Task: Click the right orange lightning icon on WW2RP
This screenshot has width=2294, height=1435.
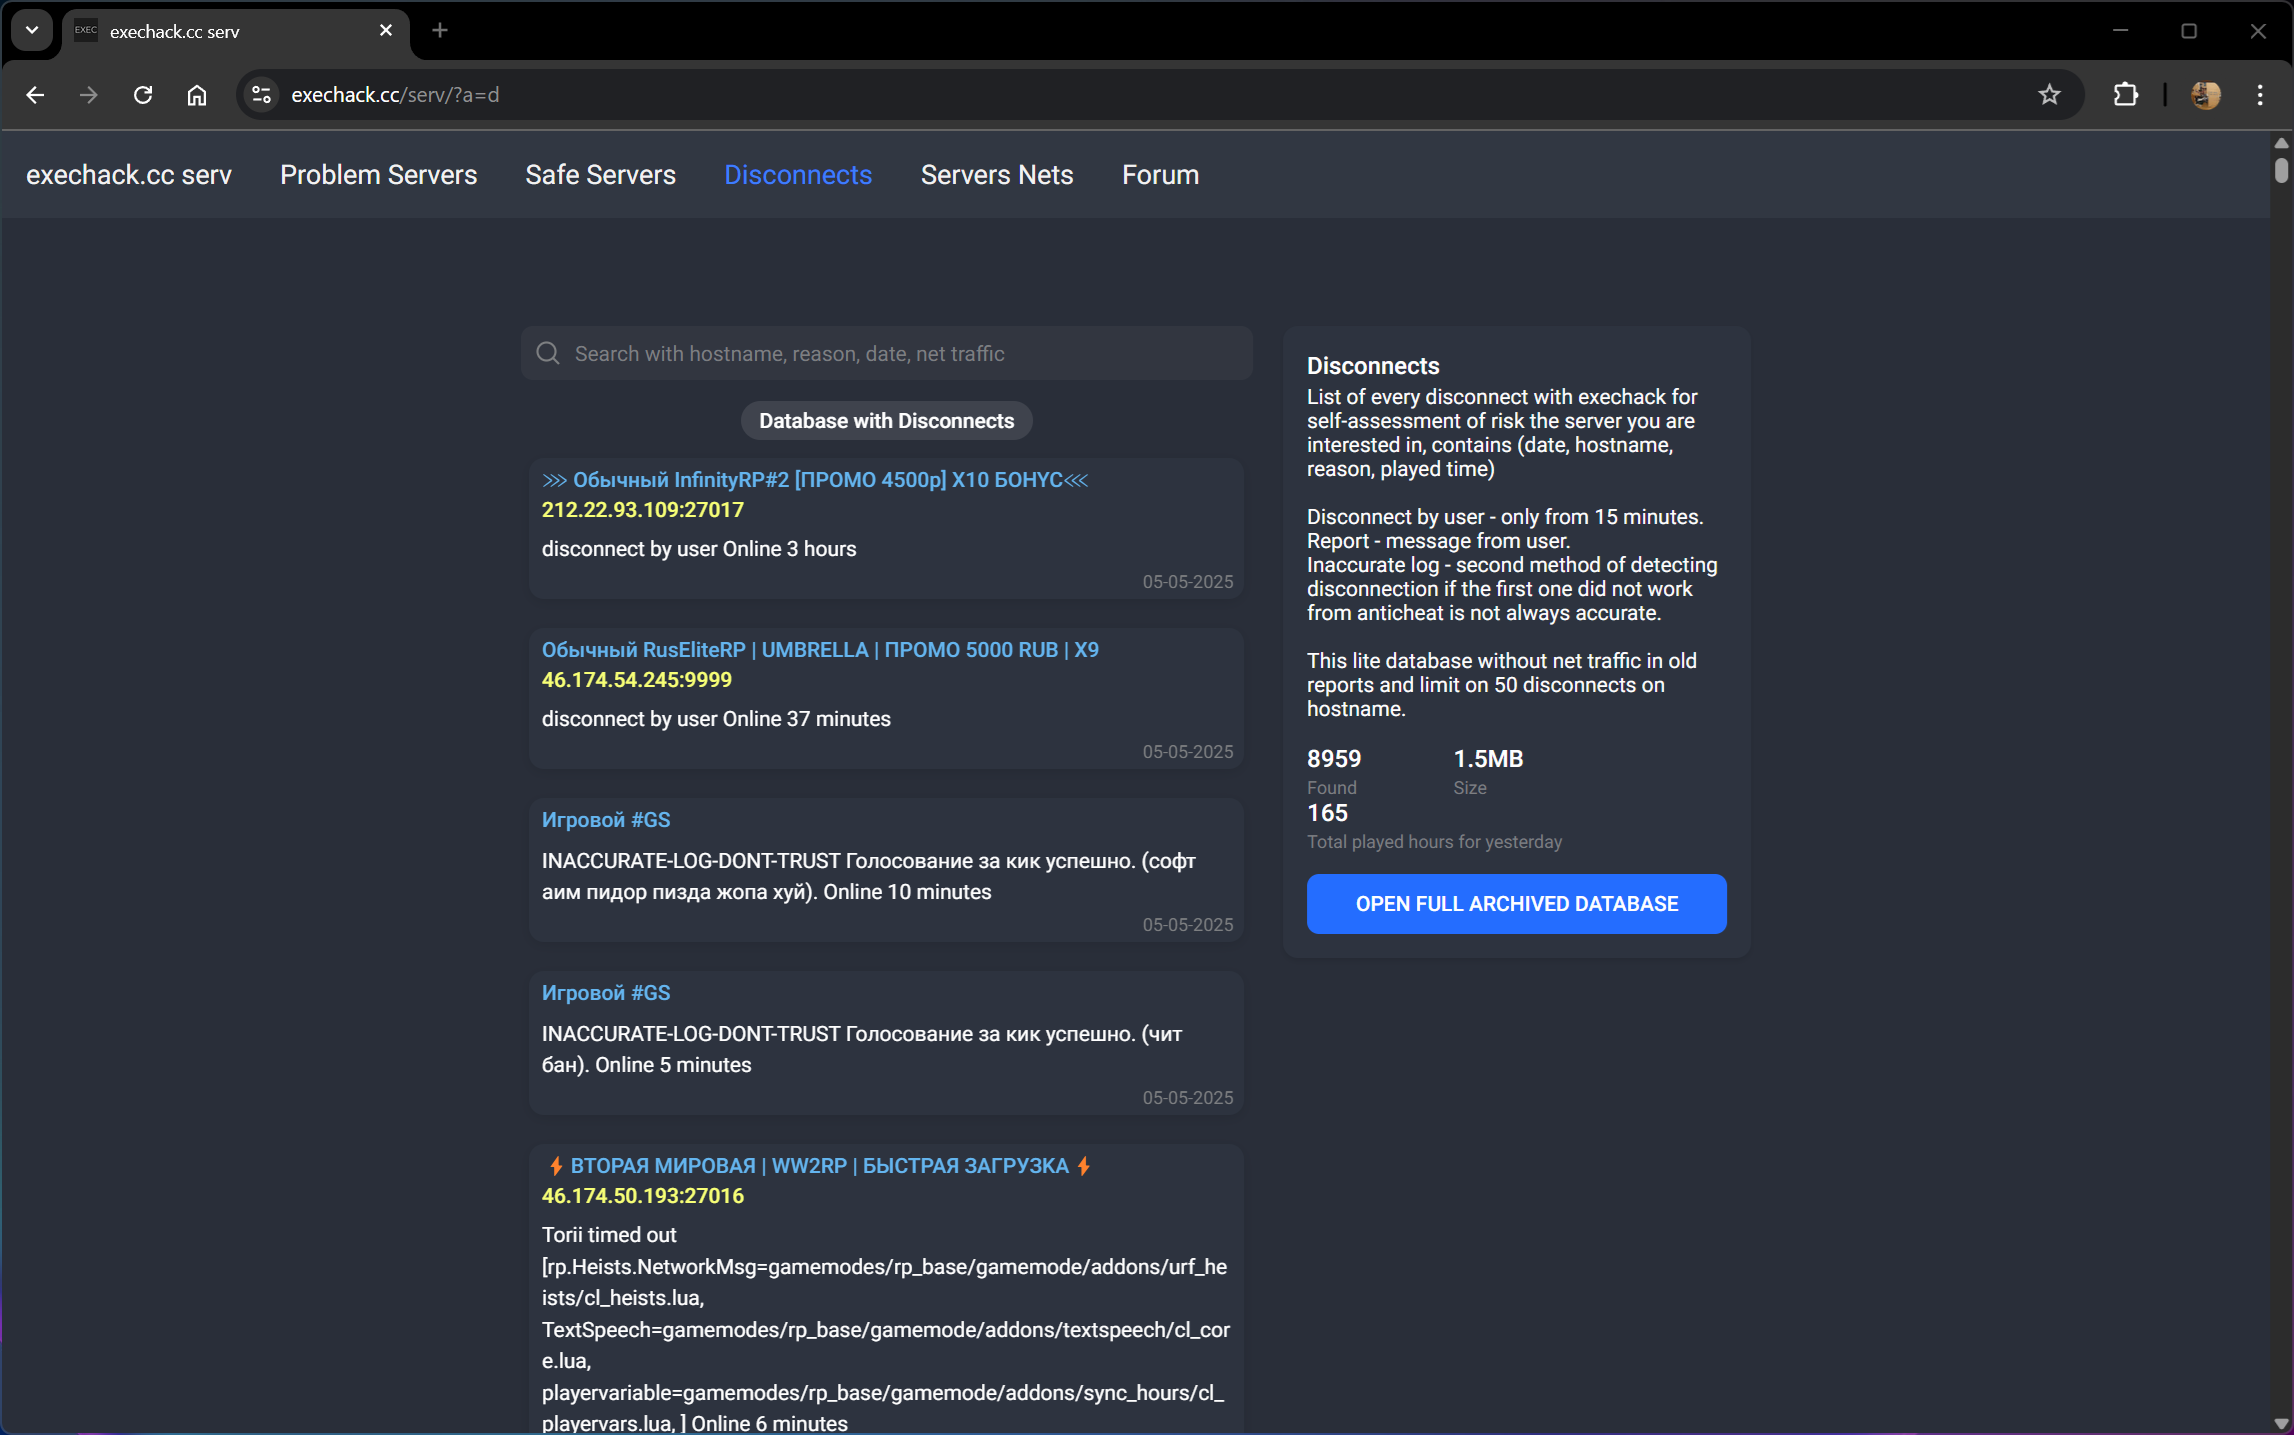Action: [1084, 1166]
